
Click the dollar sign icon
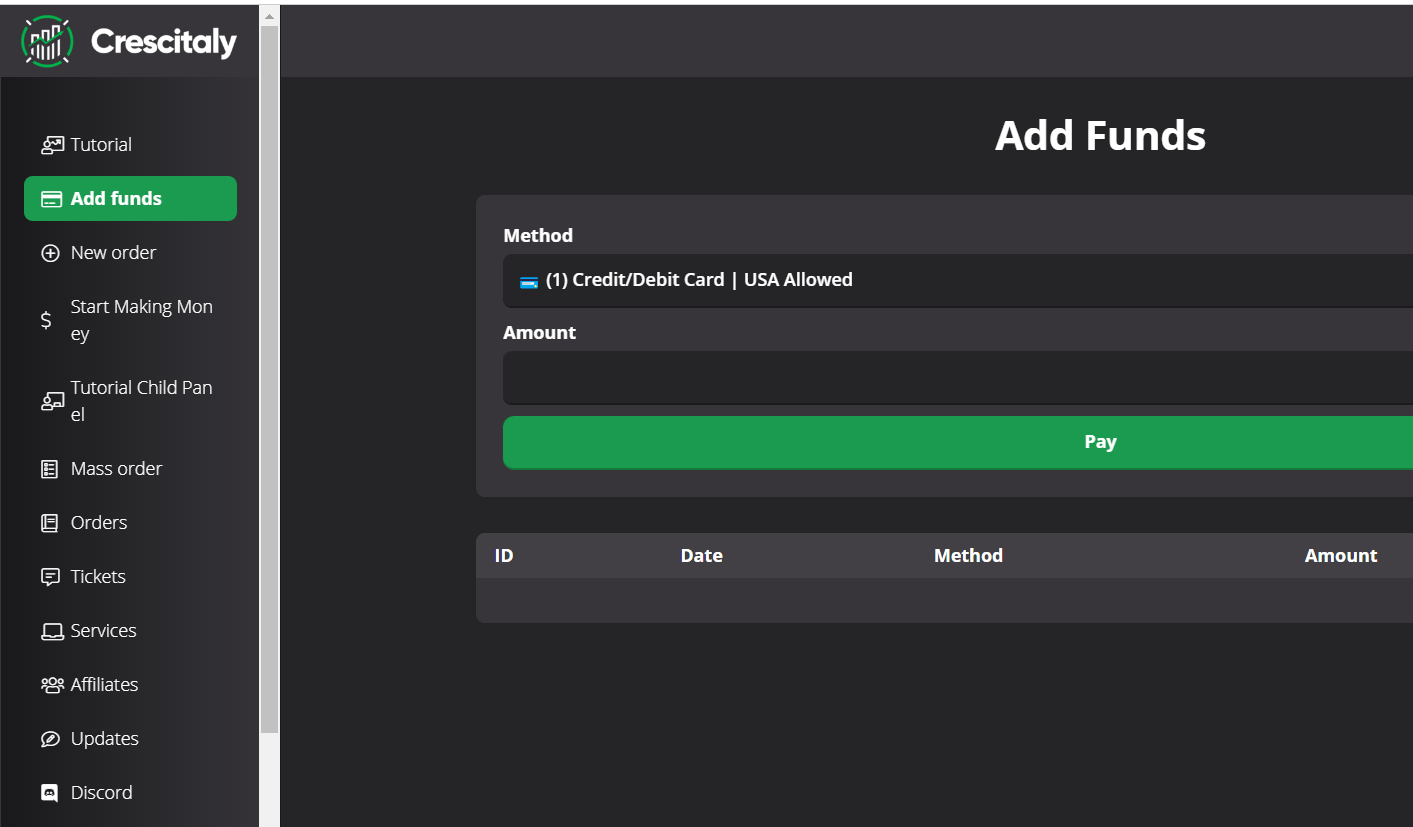[x=46, y=320]
